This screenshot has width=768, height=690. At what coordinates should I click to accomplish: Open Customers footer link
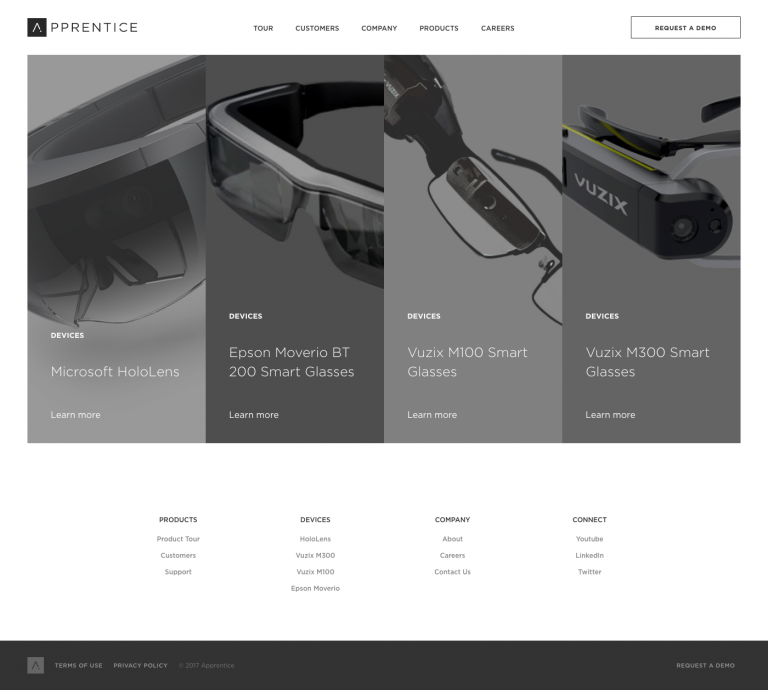[x=178, y=555]
